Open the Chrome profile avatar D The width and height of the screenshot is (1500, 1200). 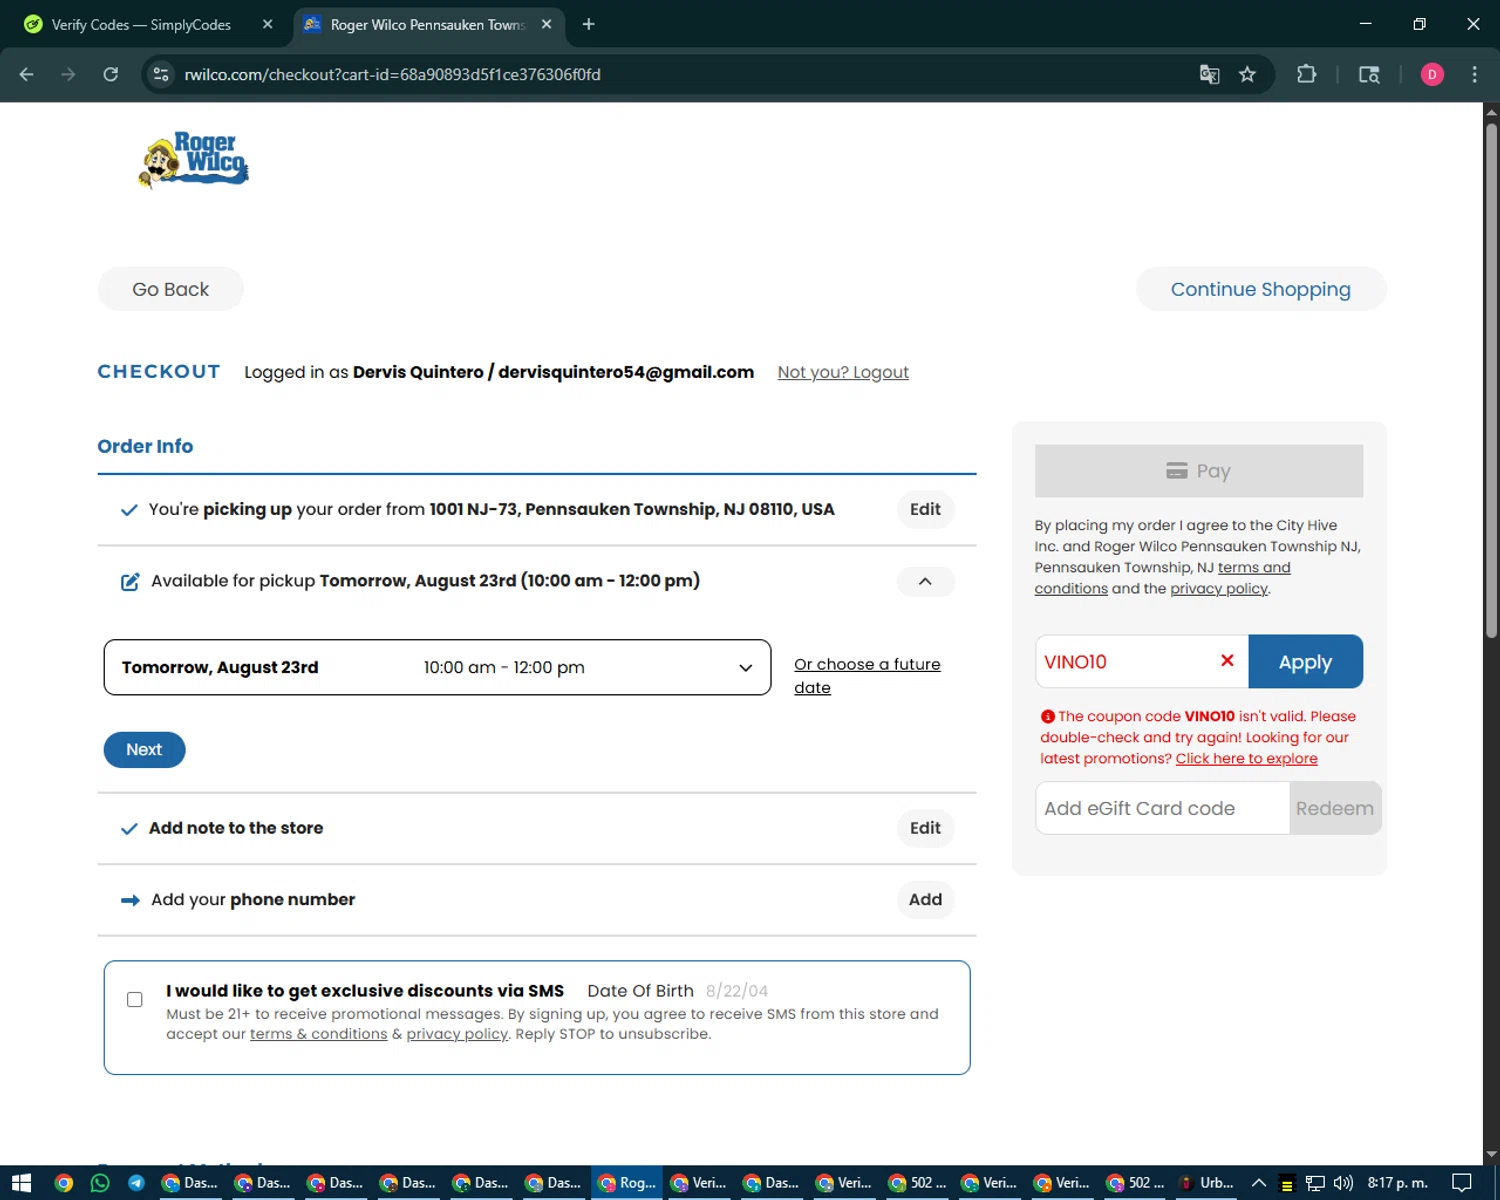[1432, 74]
